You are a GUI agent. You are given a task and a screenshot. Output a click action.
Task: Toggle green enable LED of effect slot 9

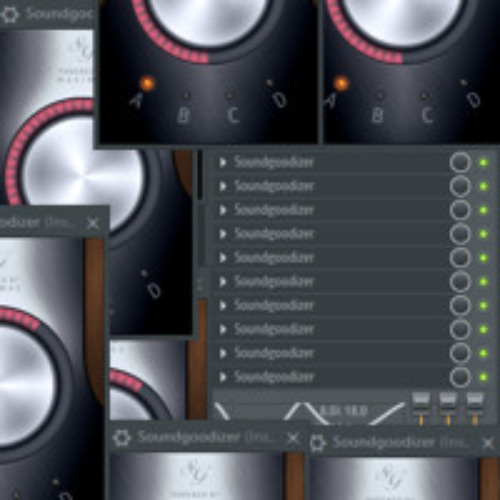(x=483, y=353)
